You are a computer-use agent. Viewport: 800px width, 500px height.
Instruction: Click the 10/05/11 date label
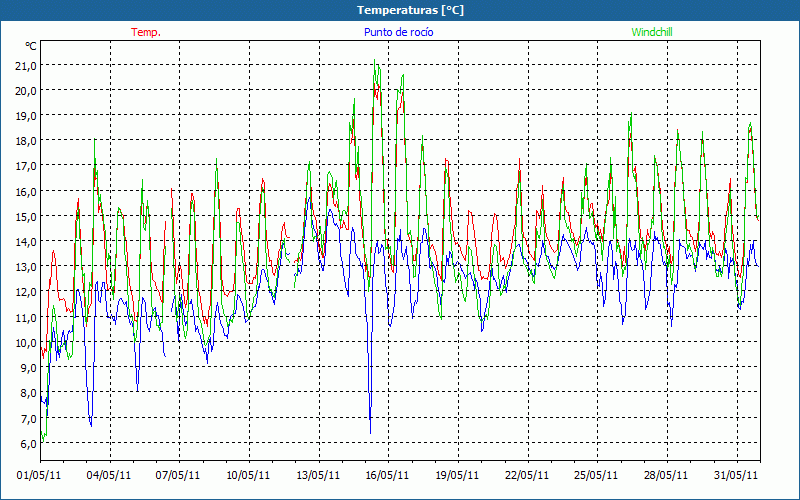(248, 475)
